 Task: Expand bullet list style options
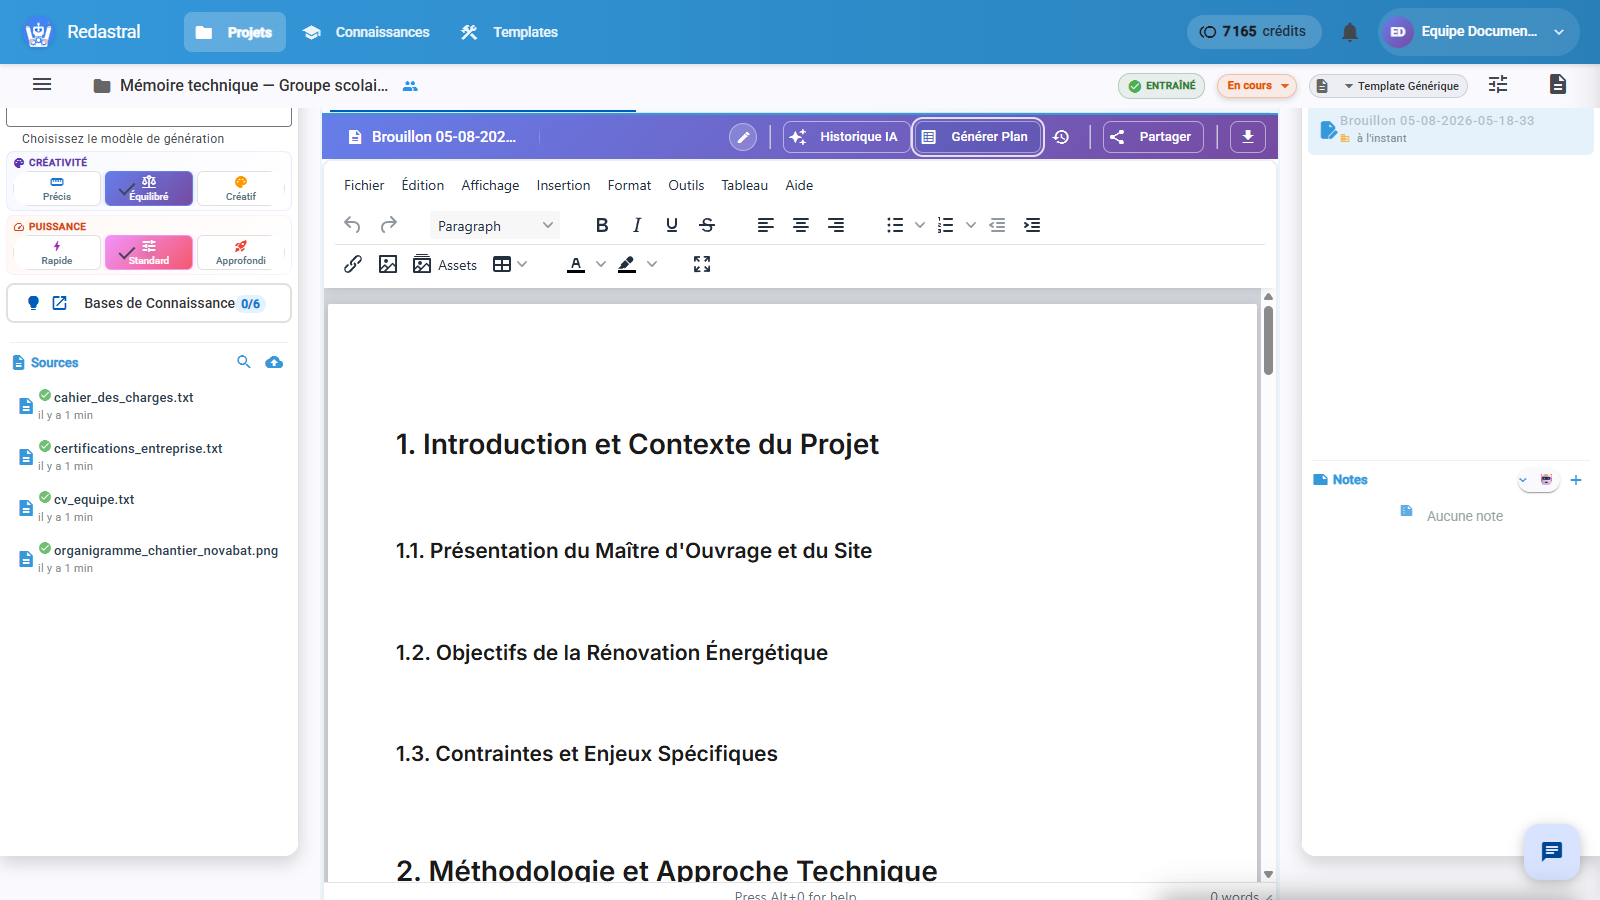(920, 225)
